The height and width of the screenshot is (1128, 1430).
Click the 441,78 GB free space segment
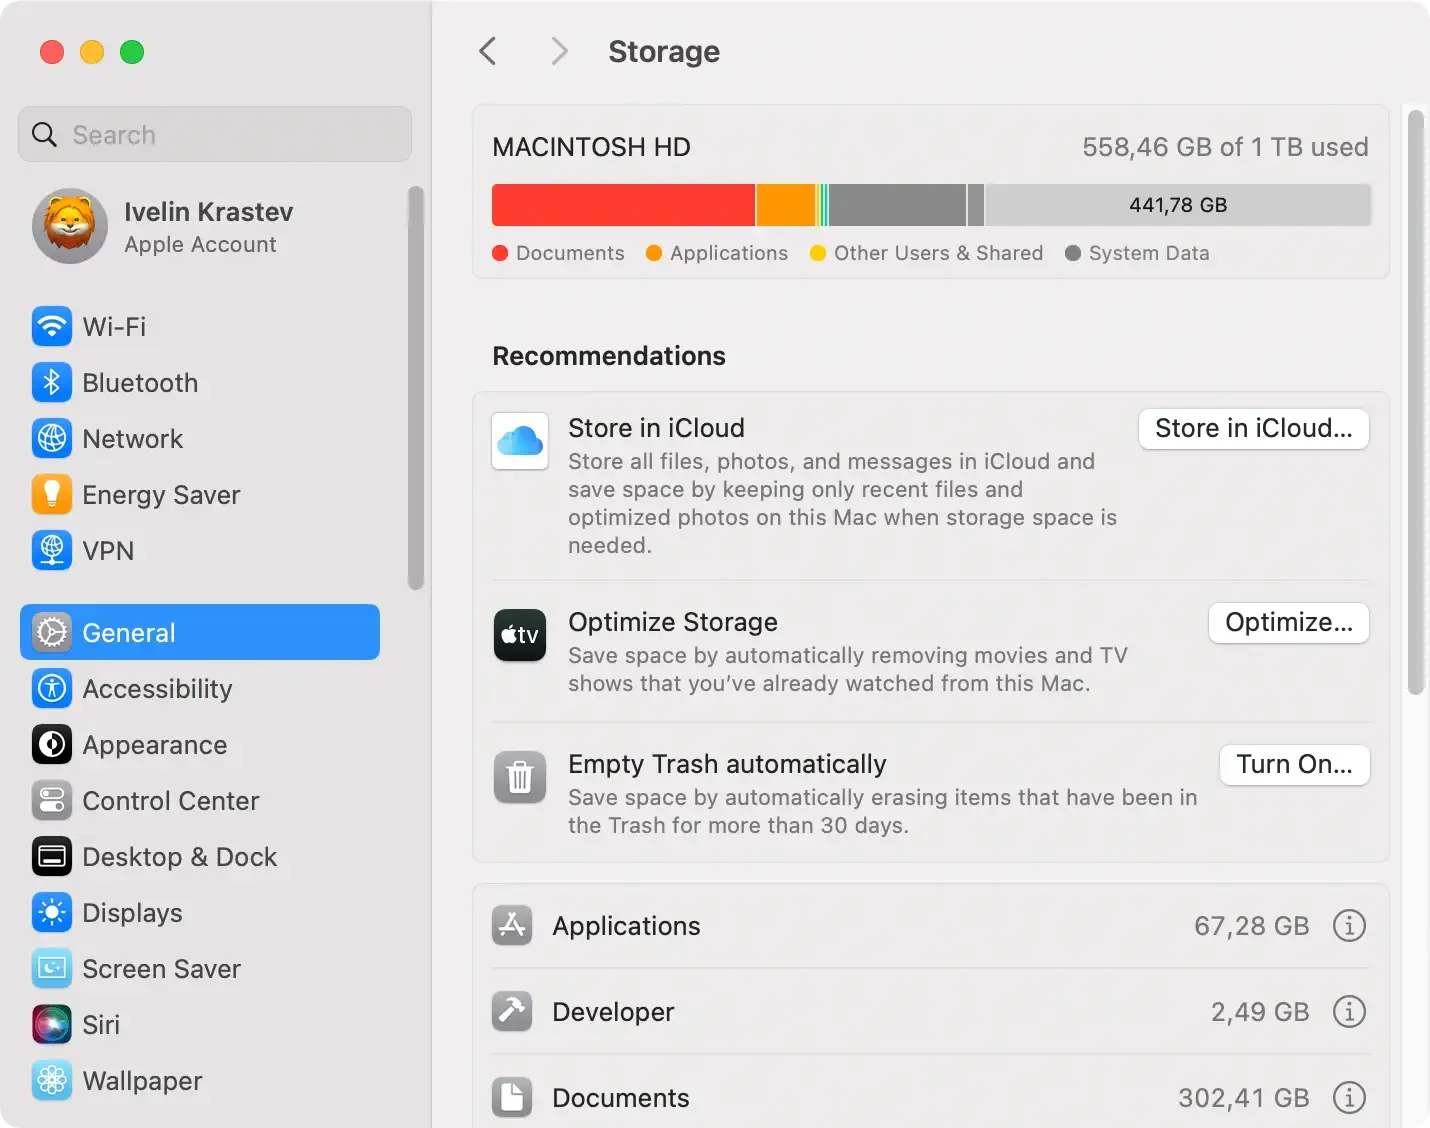click(x=1178, y=205)
